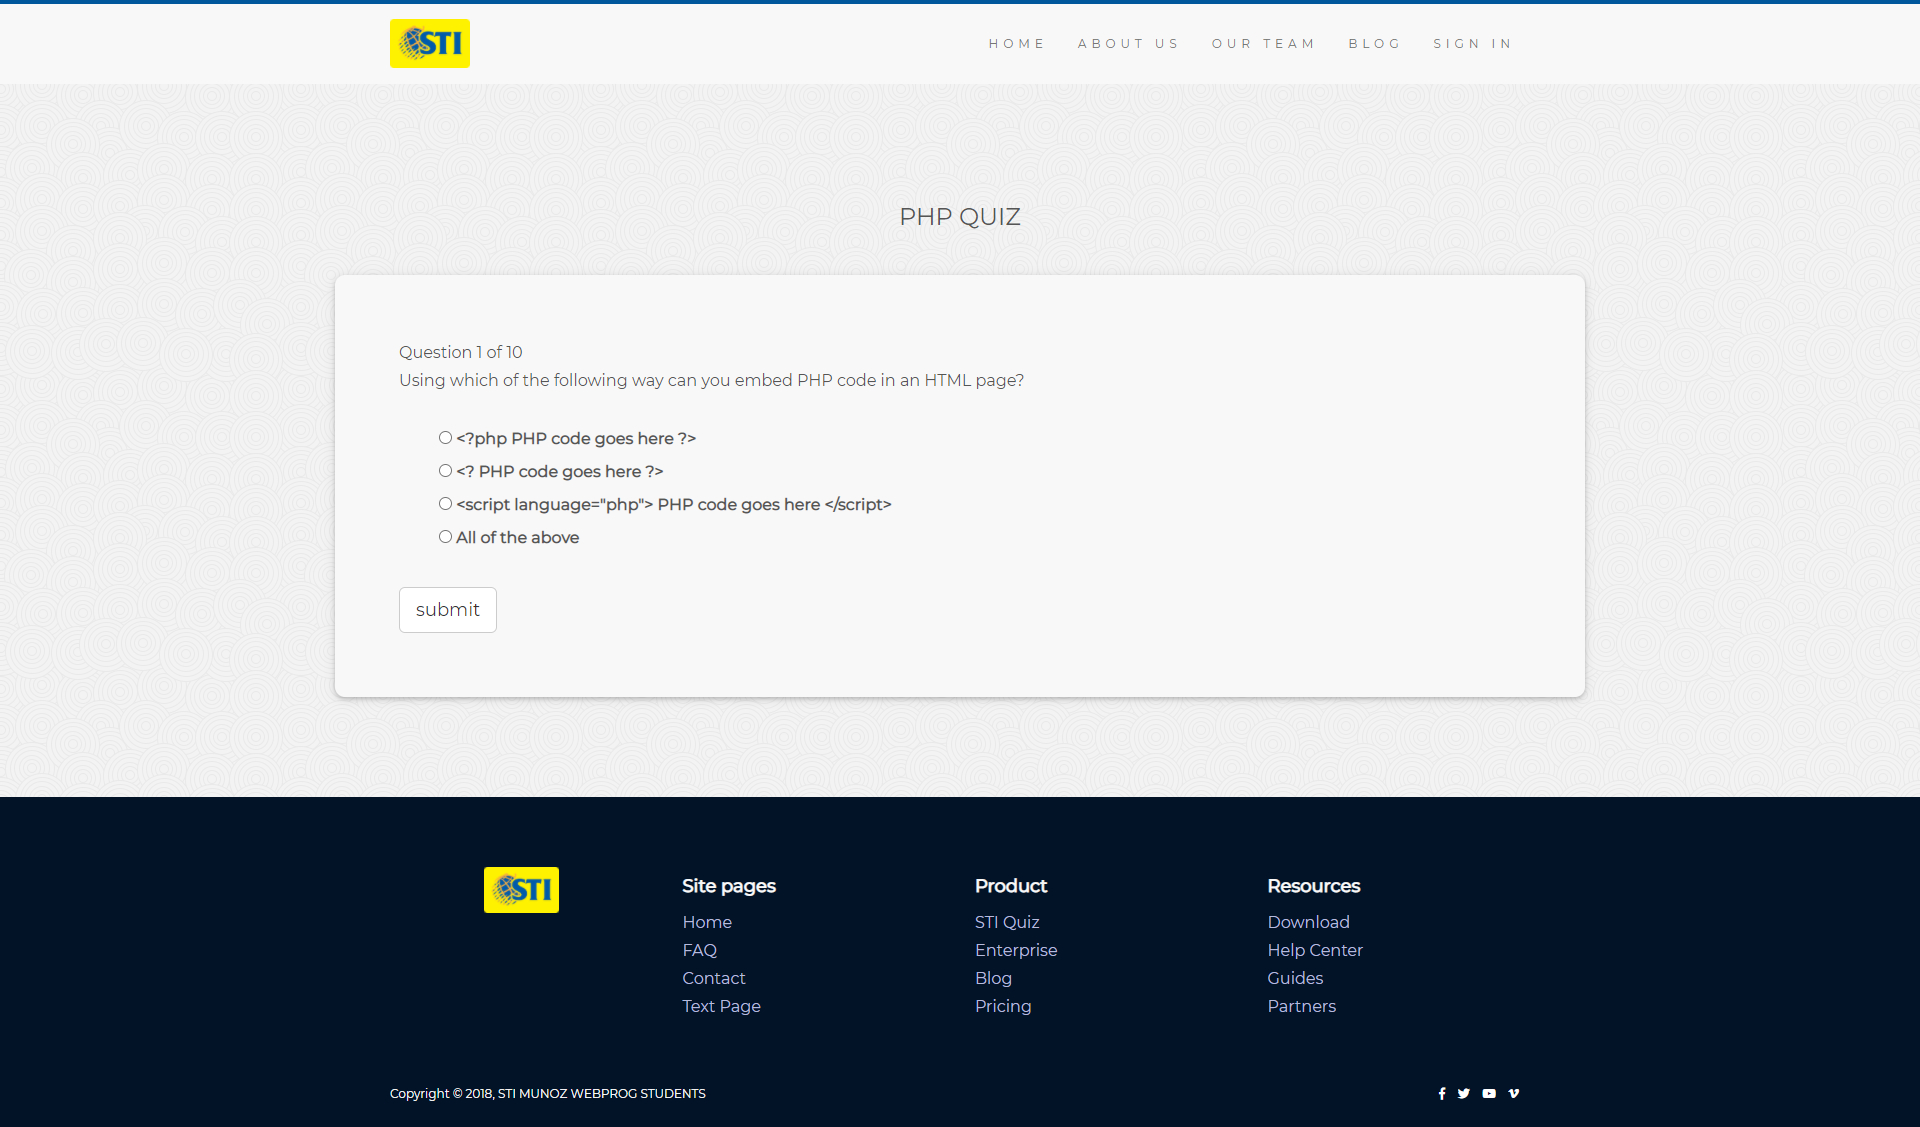Viewport: 1920px width, 1127px height.
Task: Open the Twitter social icon
Action: [x=1464, y=1093]
